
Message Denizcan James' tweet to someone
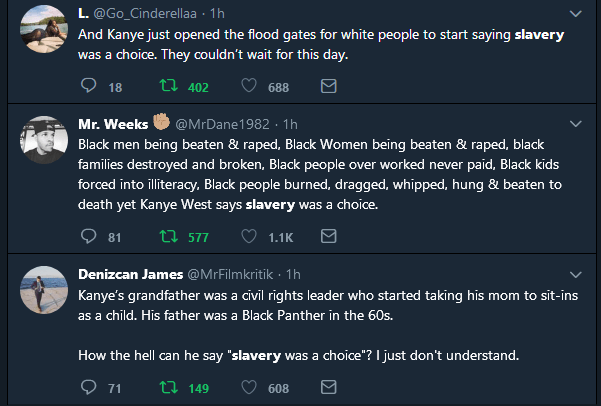pyautogui.click(x=327, y=387)
